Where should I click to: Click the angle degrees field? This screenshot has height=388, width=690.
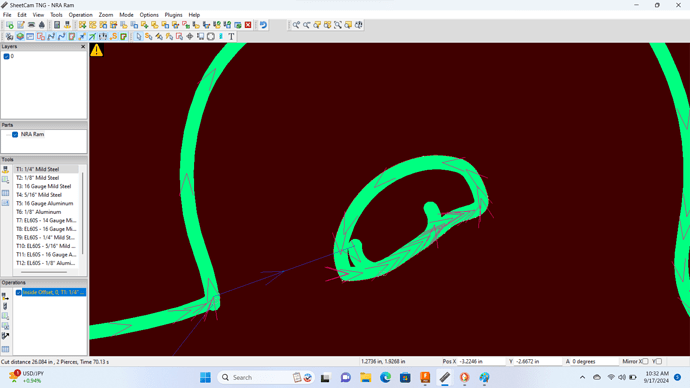[594, 361]
